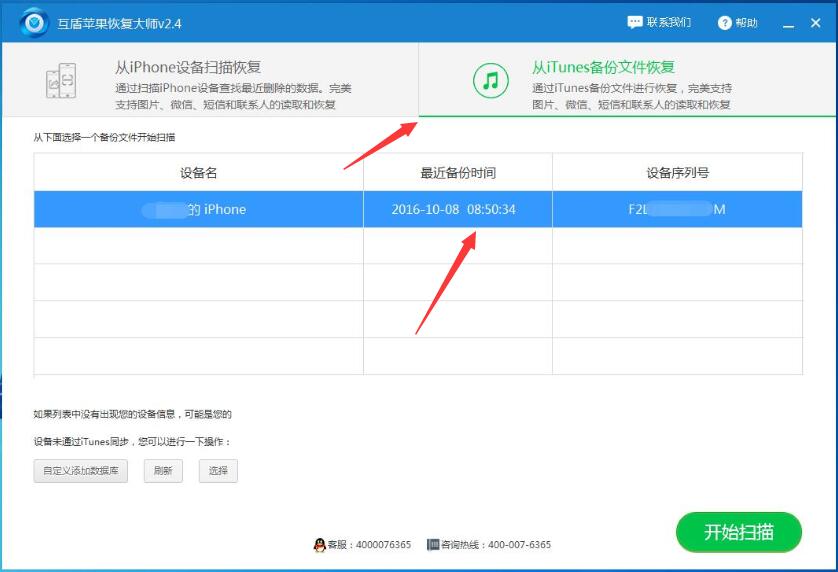Switch to 从iTunes备份文件恢复 tab
This screenshot has width=838, height=572.
627,80
